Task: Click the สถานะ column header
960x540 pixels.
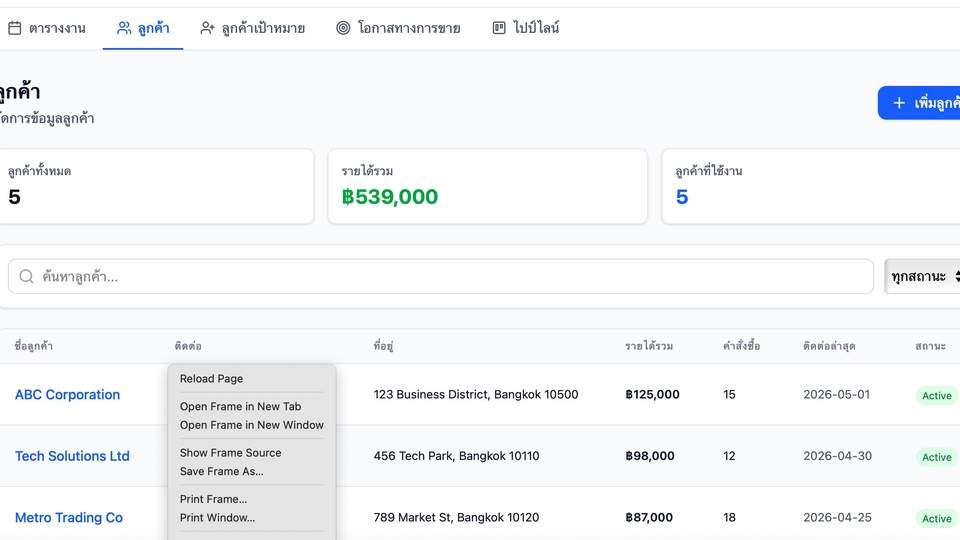Action: (931, 346)
